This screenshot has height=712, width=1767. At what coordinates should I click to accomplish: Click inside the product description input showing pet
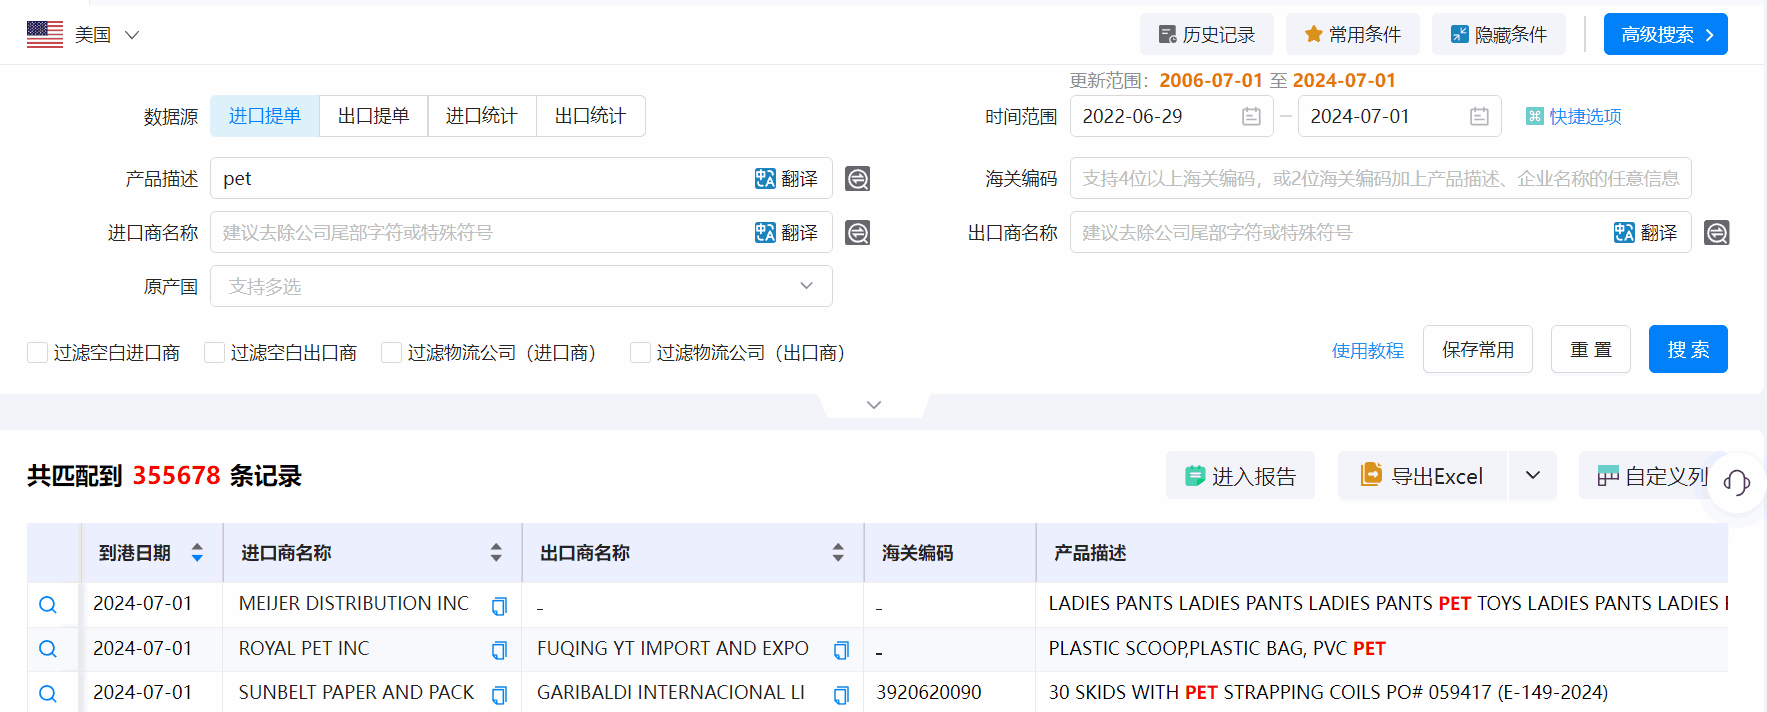point(450,178)
